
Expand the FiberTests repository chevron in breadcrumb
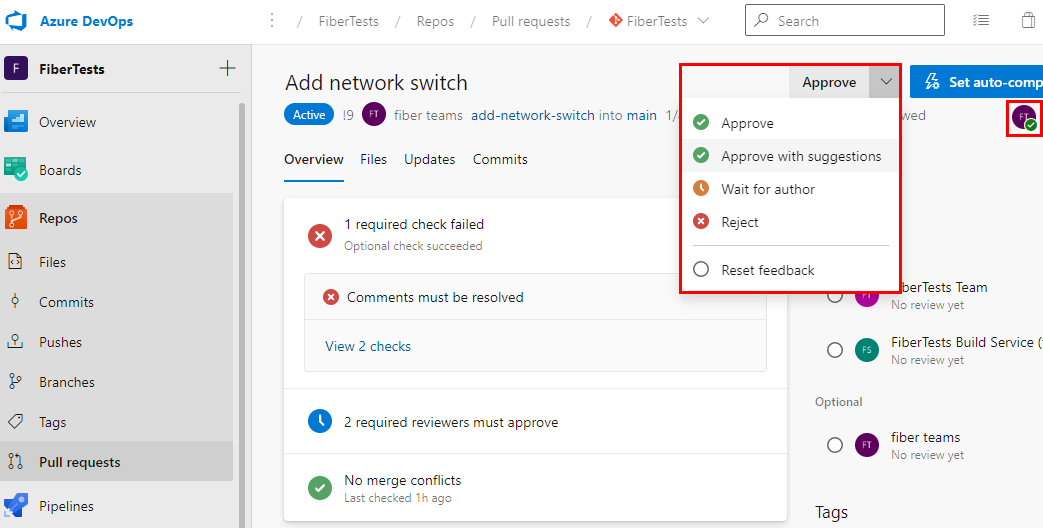(x=703, y=21)
